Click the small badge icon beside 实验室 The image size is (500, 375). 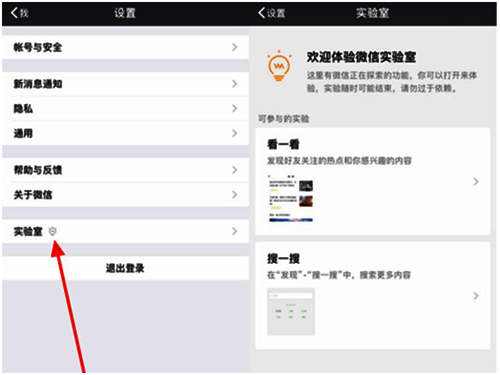[53, 231]
